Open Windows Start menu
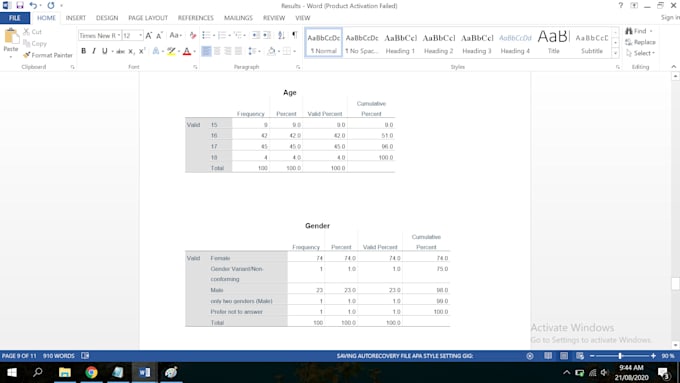The width and height of the screenshot is (680, 383). point(12,372)
